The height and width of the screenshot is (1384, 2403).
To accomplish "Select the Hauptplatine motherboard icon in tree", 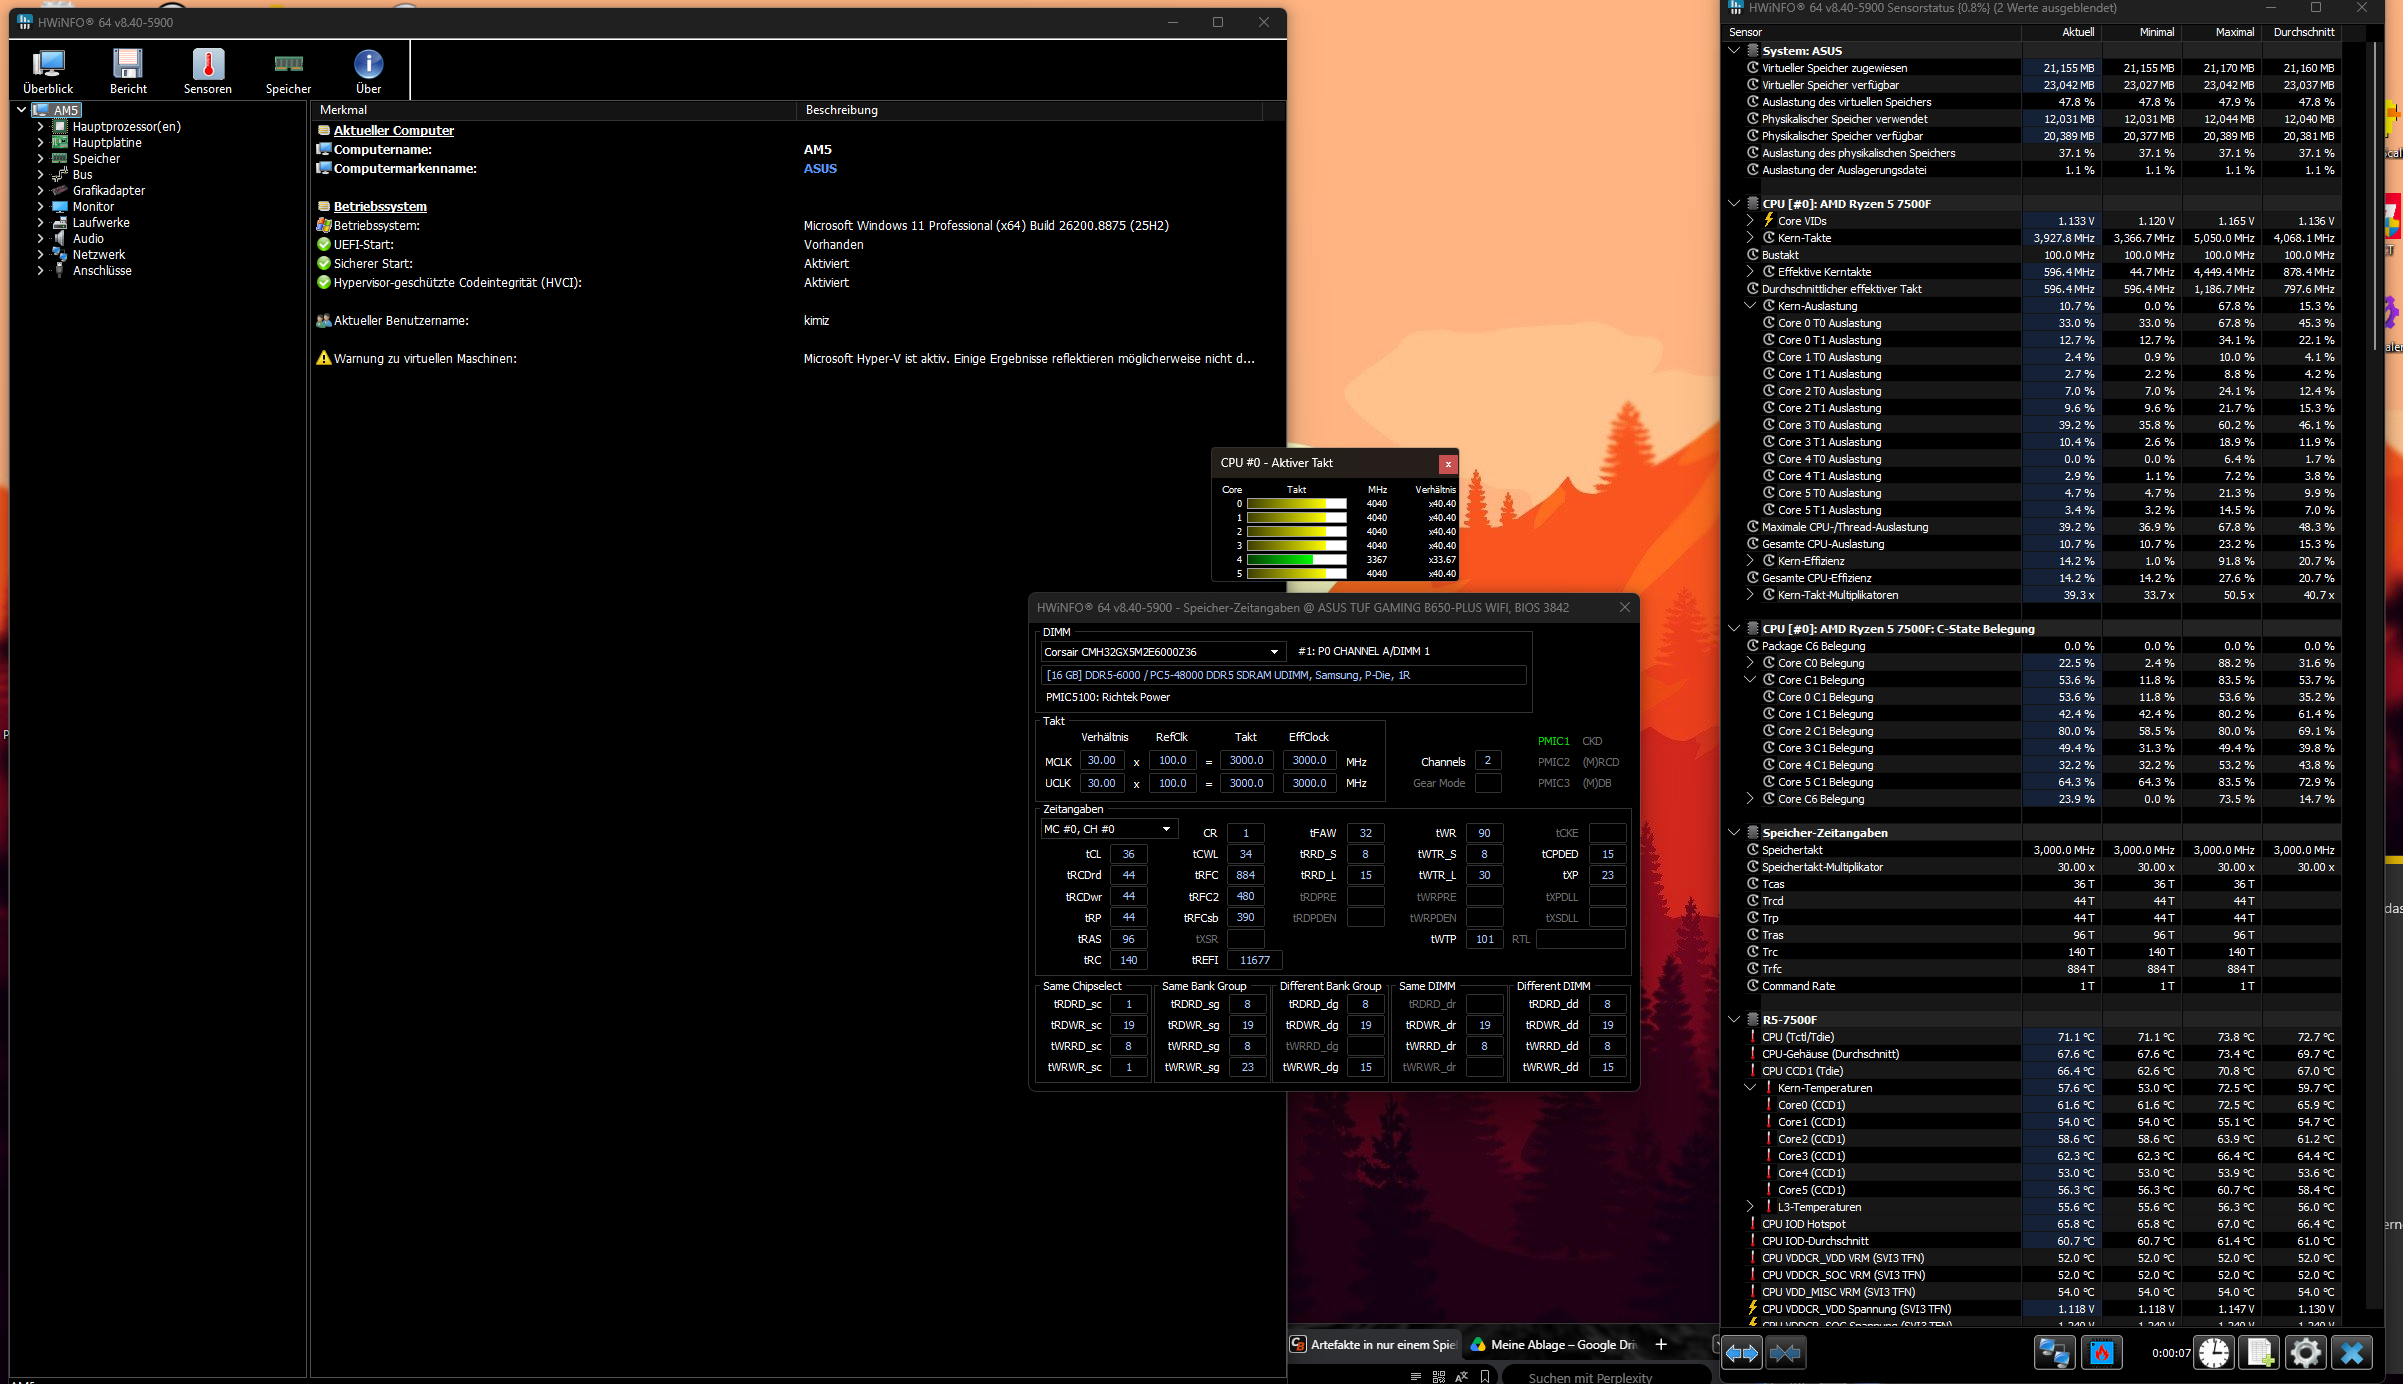I will [x=60, y=143].
